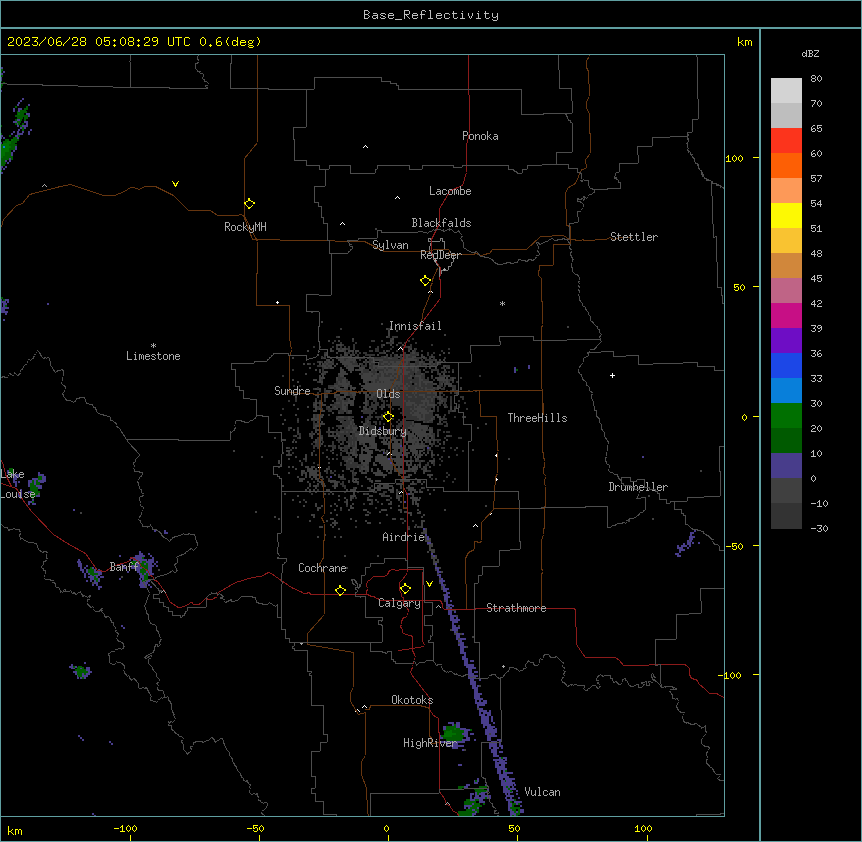Image resolution: width=862 pixels, height=842 pixels.
Task: Click the Lacombe label on map
Action: (x=450, y=191)
